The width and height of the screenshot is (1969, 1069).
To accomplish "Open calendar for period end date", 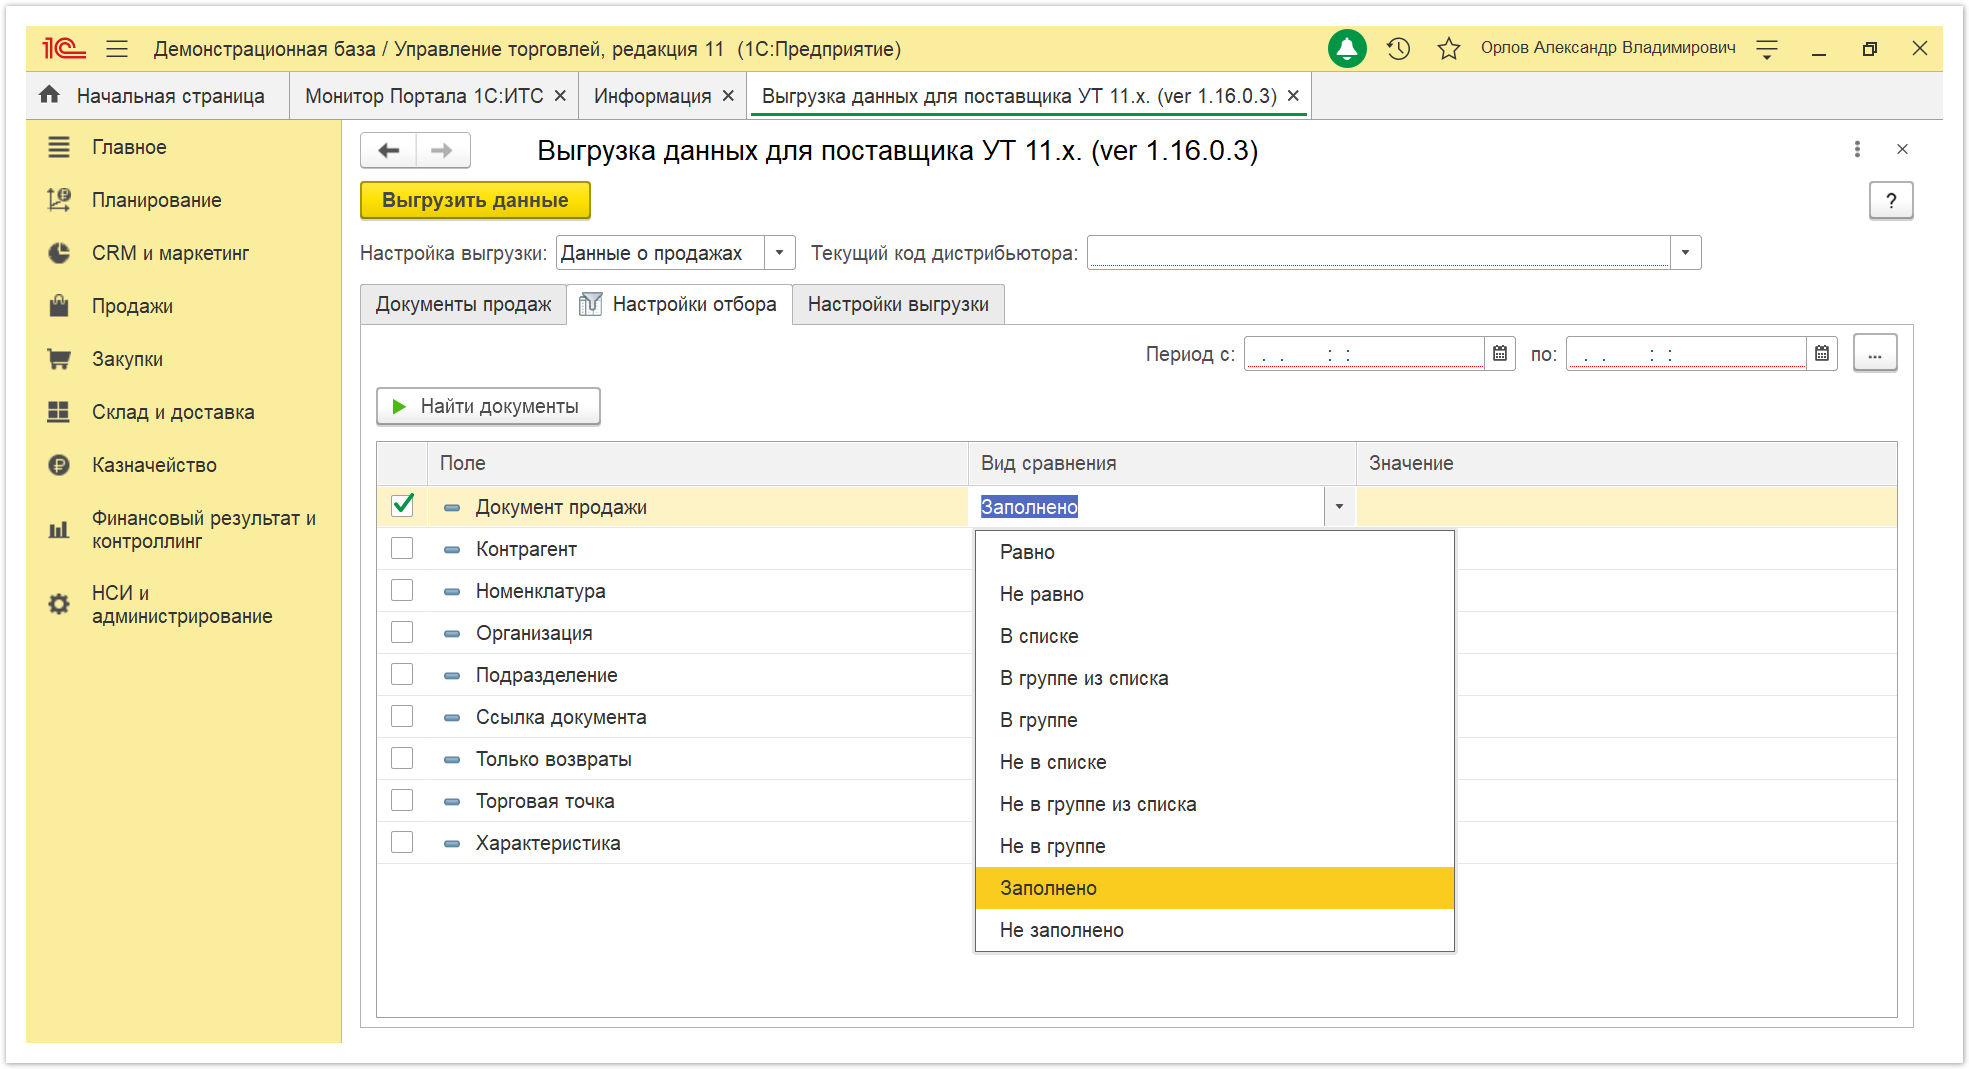I will (x=1822, y=353).
